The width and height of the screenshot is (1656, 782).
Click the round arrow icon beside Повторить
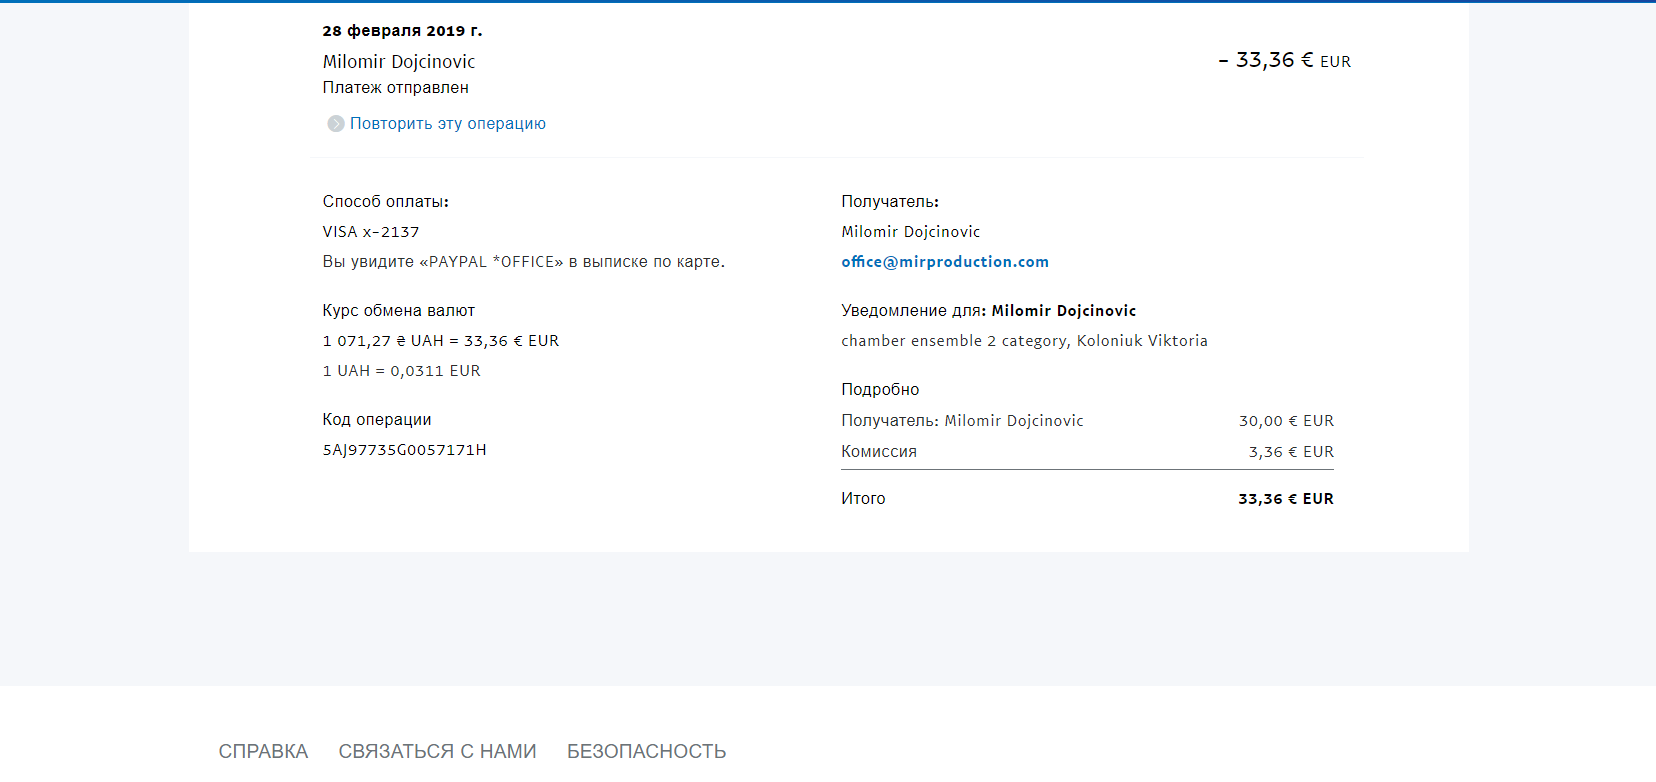(x=336, y=124)
